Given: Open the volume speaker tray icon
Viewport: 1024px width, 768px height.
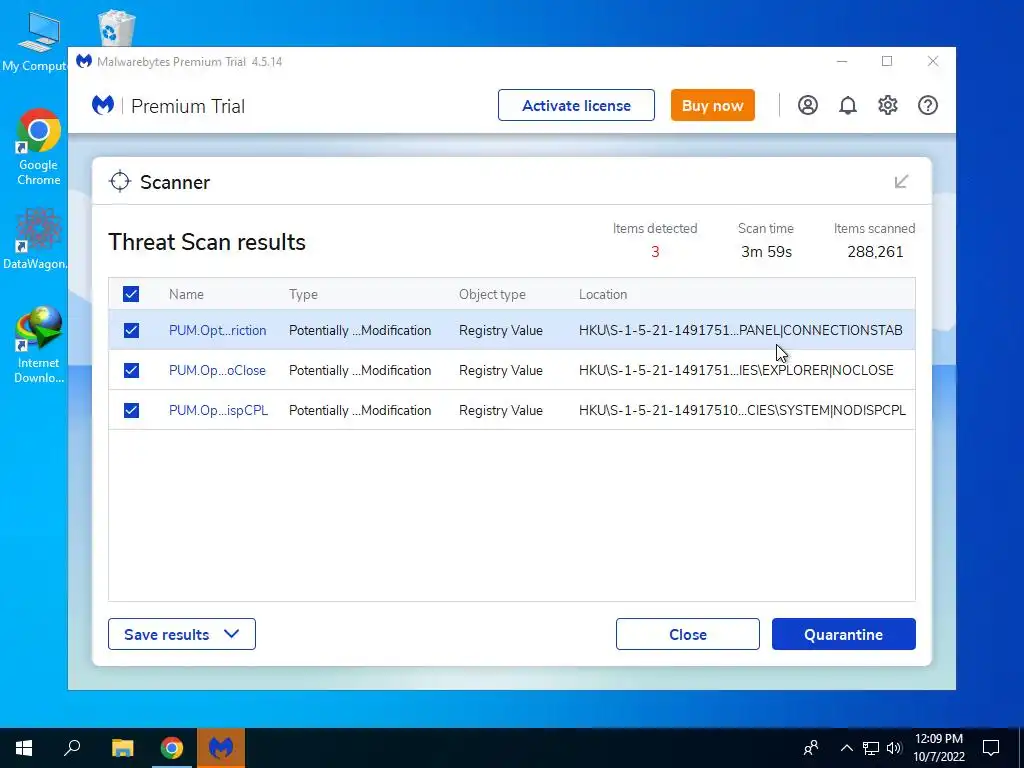Looking at the screenshot, I should coord(894,748).
